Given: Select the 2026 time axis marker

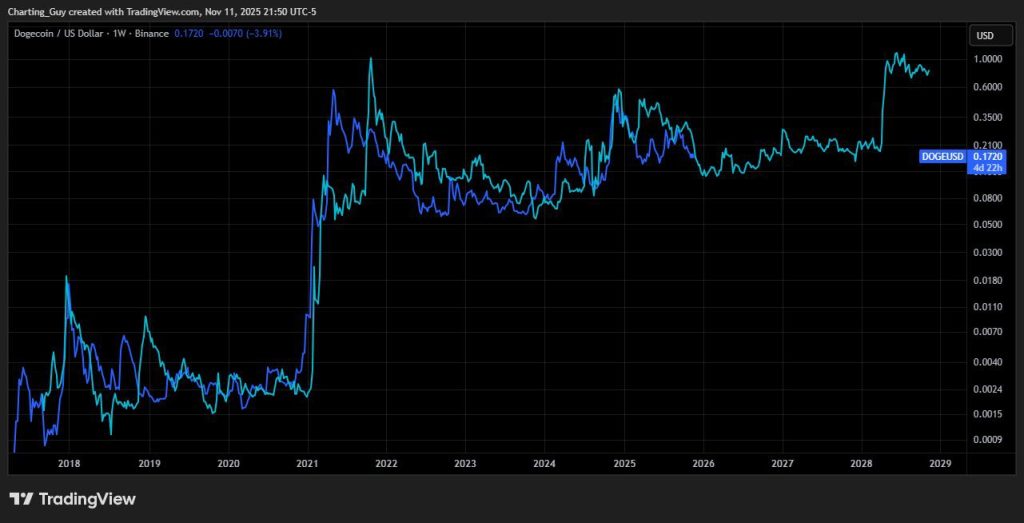Looking at the screenshot, I should tap(702, 463).
